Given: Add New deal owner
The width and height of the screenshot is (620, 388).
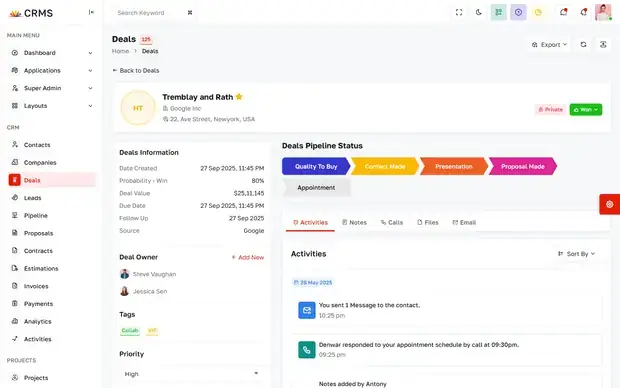Looking at the screenshot, I should coord(248,257).
